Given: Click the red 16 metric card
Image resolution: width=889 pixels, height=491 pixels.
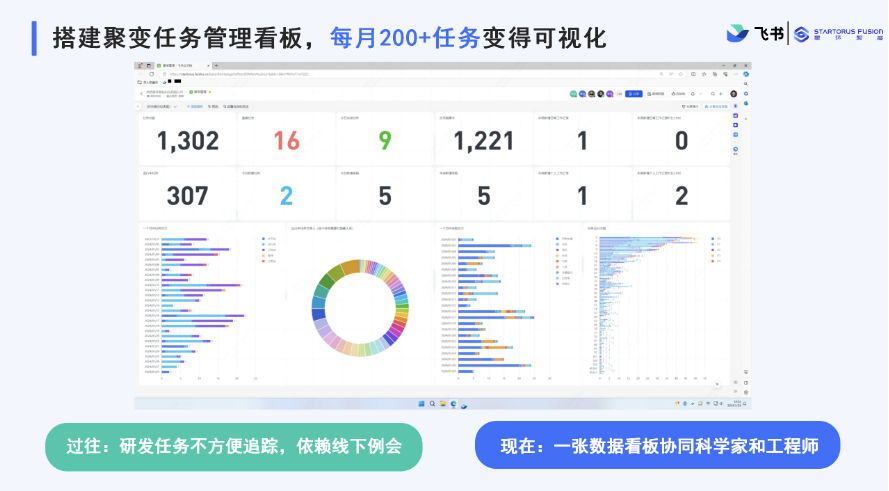Looking at the screenshot, I should [286, 141].
